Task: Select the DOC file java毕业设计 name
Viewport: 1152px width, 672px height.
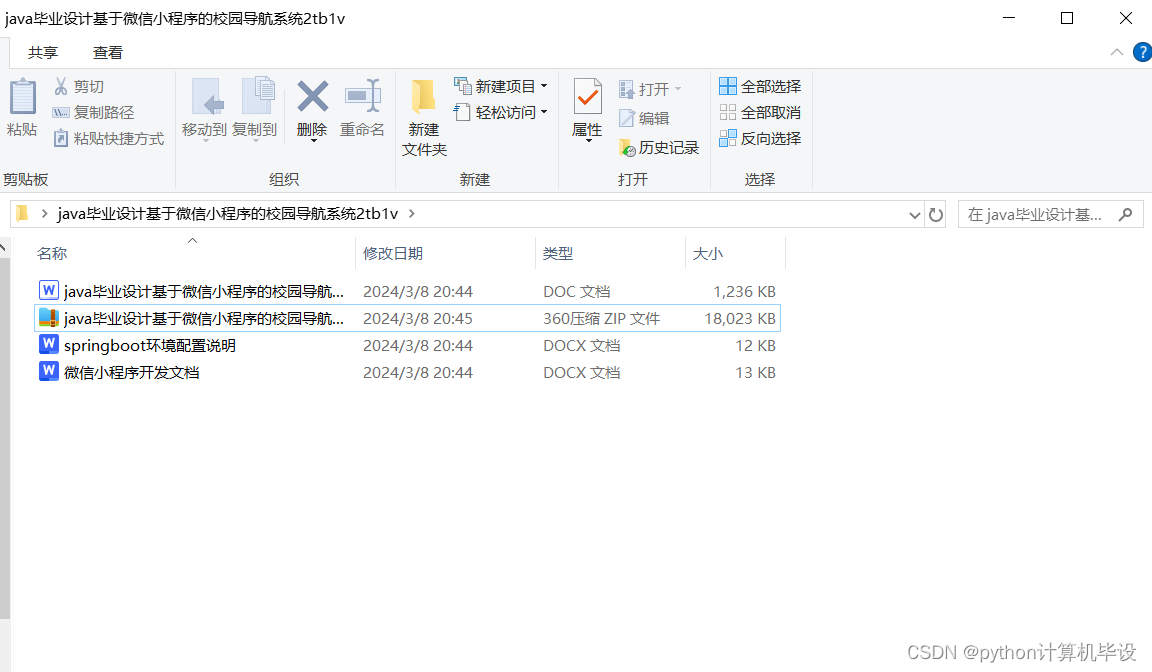Action: pyautogui.click(x=204, y=292)
